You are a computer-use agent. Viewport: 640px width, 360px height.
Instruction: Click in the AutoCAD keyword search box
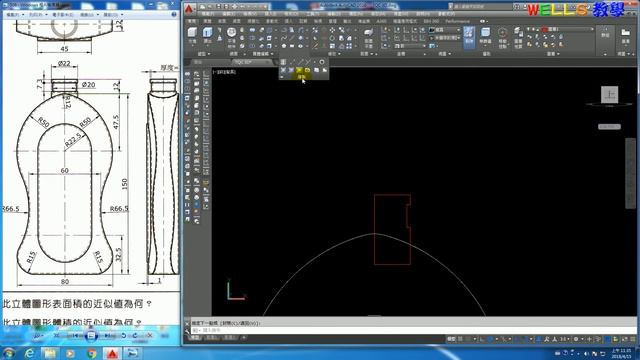(482, 7)
